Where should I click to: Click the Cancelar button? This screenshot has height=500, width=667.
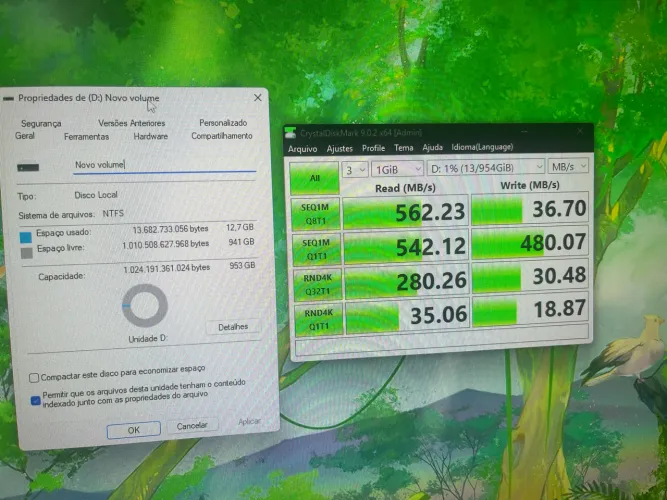[x=192, y=426]
